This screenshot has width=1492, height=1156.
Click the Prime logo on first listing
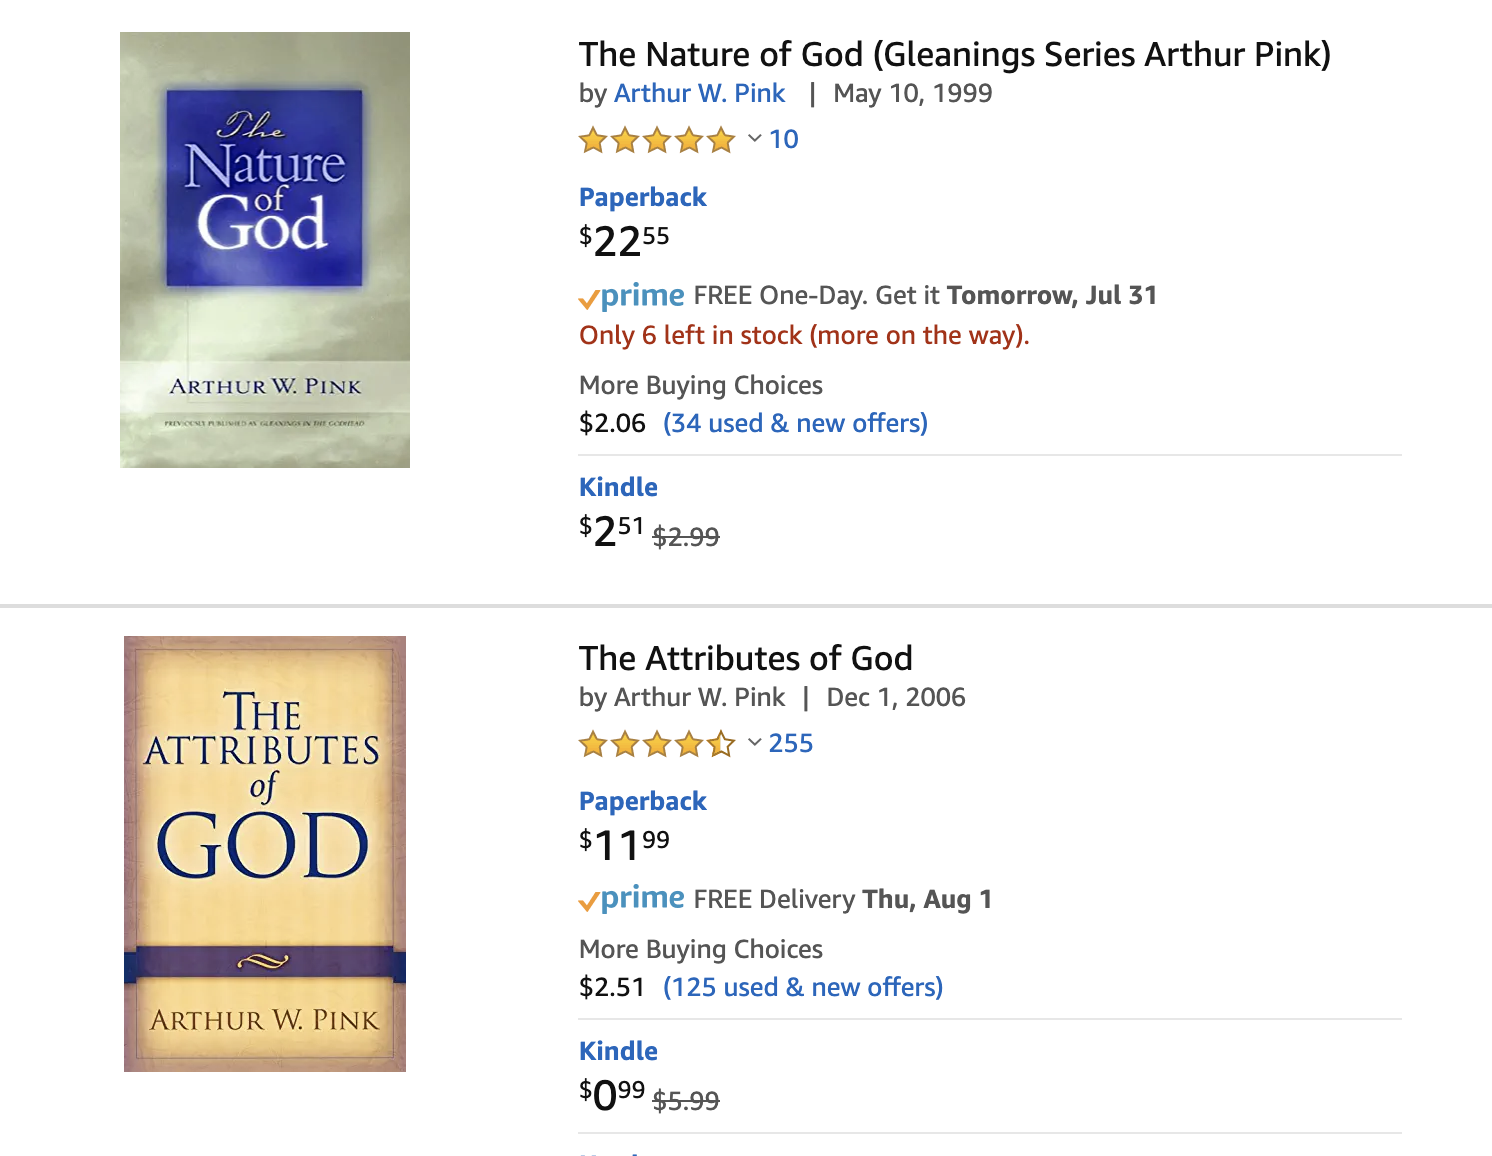click(x=632, y=296)
